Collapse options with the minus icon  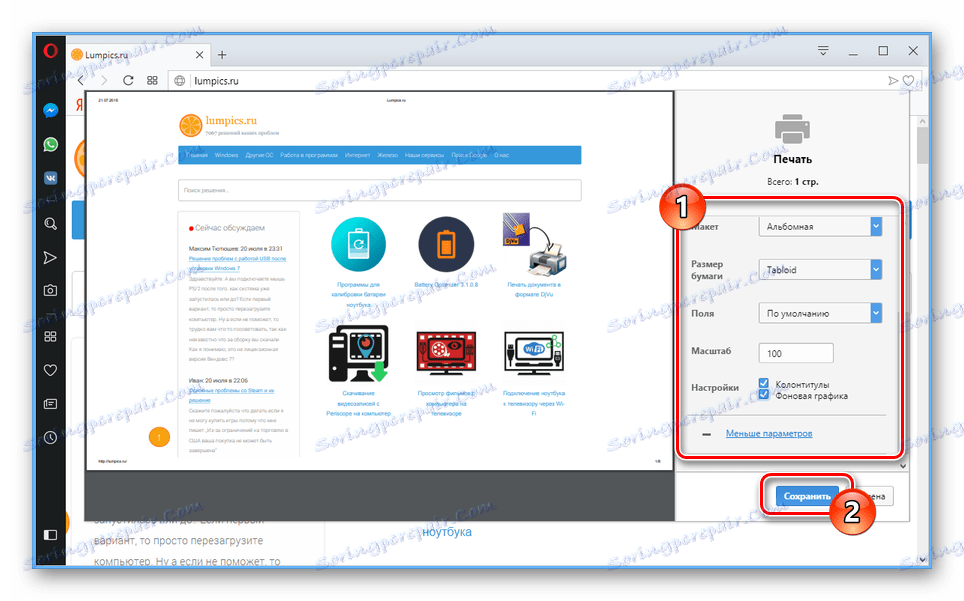pos(706,434)
